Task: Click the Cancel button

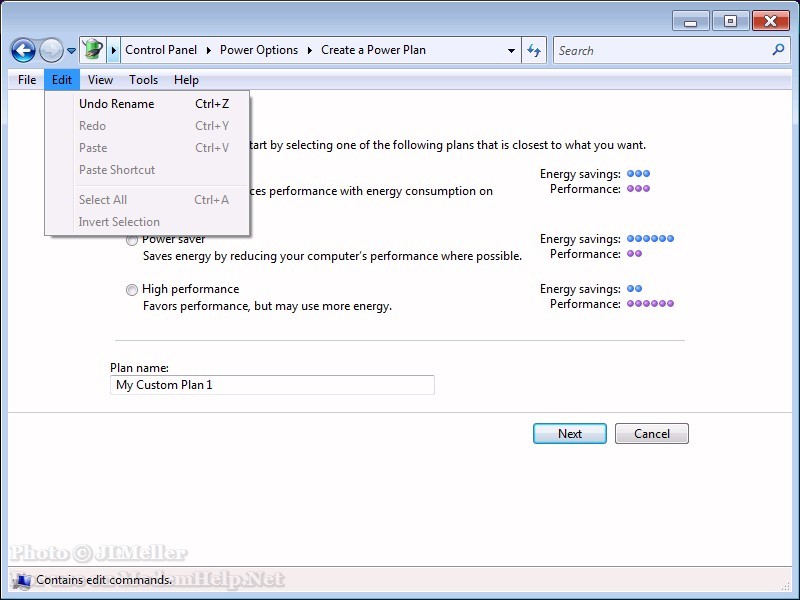Action: 652,434
